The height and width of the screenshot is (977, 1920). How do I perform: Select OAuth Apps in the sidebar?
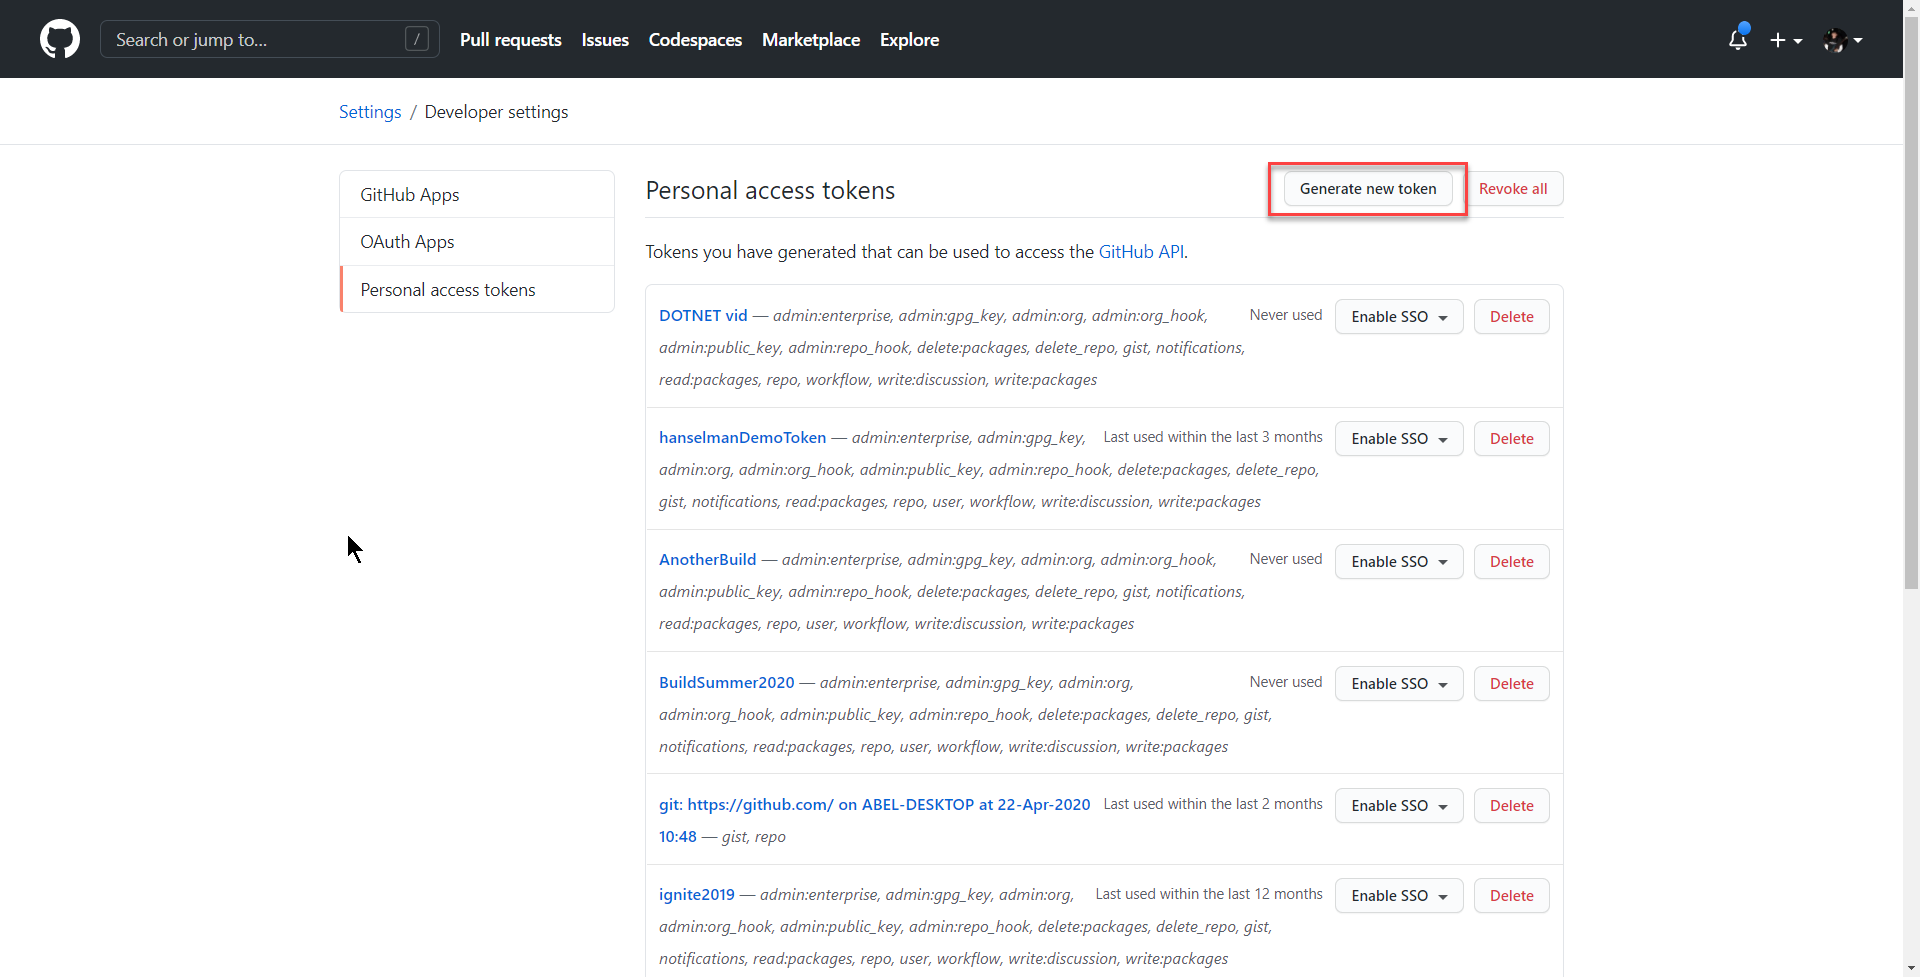[407, 242]
